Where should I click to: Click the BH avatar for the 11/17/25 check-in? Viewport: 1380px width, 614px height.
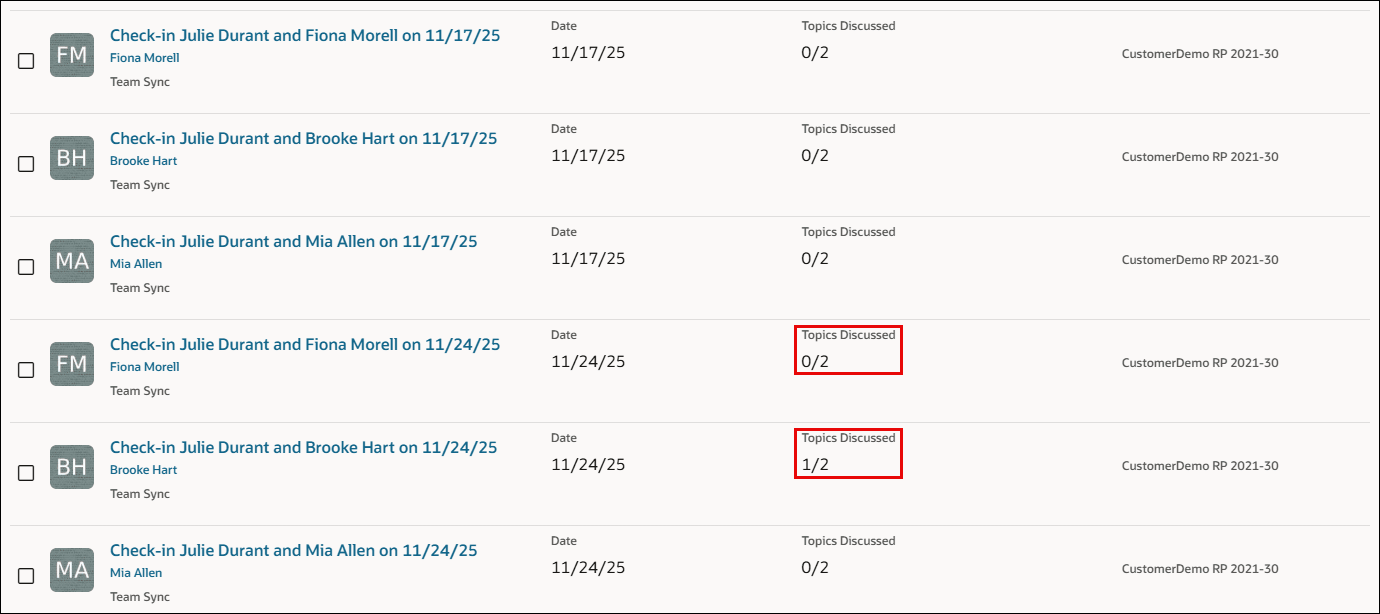click(x=72, y=158)
